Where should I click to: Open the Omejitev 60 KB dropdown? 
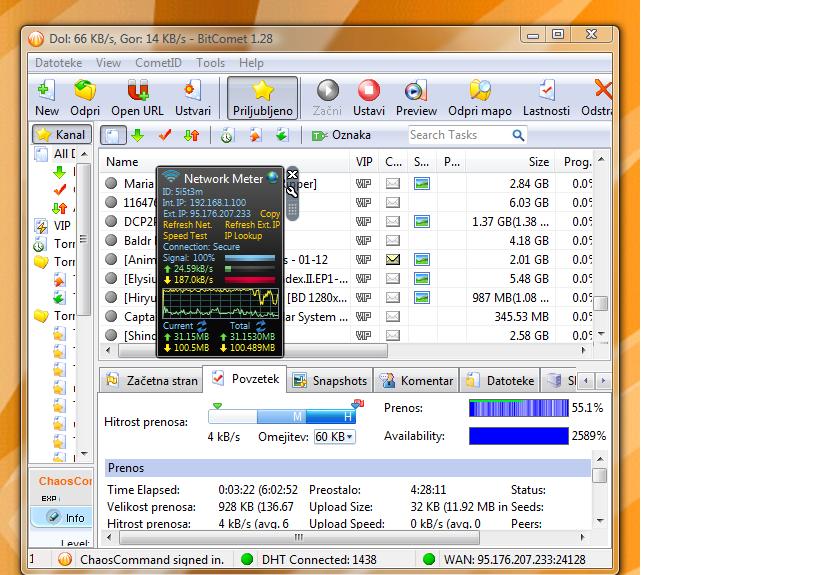(335, 437)
